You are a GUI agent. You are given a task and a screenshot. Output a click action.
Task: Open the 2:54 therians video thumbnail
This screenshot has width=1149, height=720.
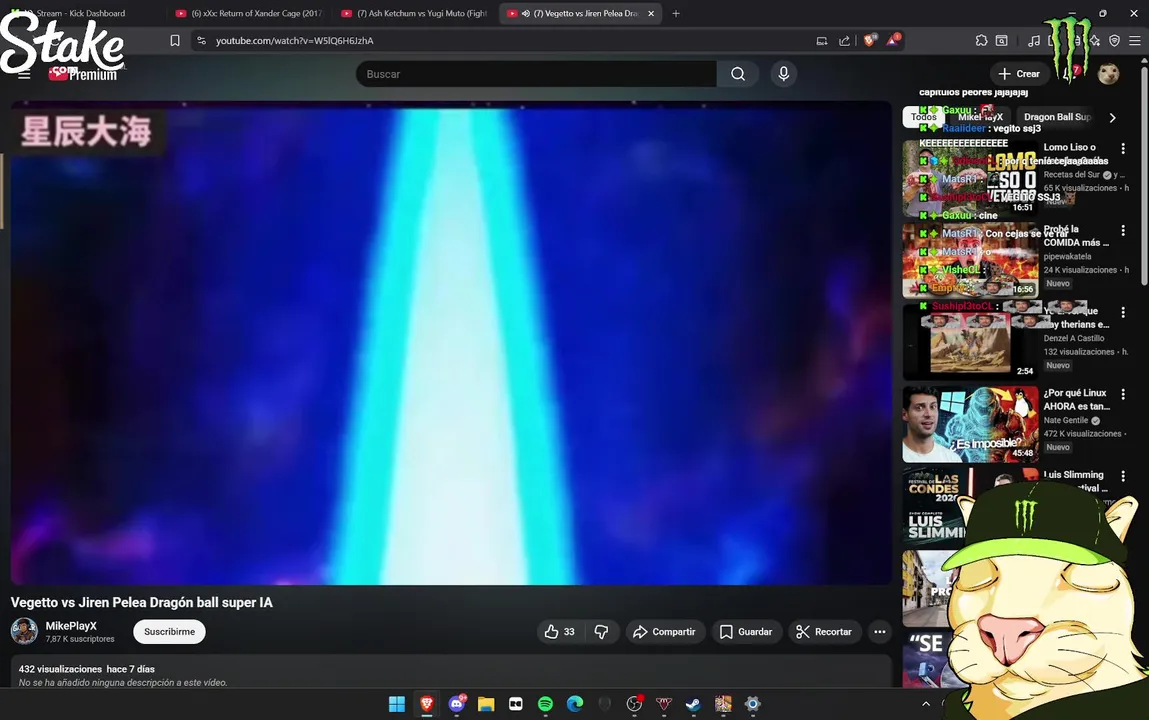click(x=970, y=342)
